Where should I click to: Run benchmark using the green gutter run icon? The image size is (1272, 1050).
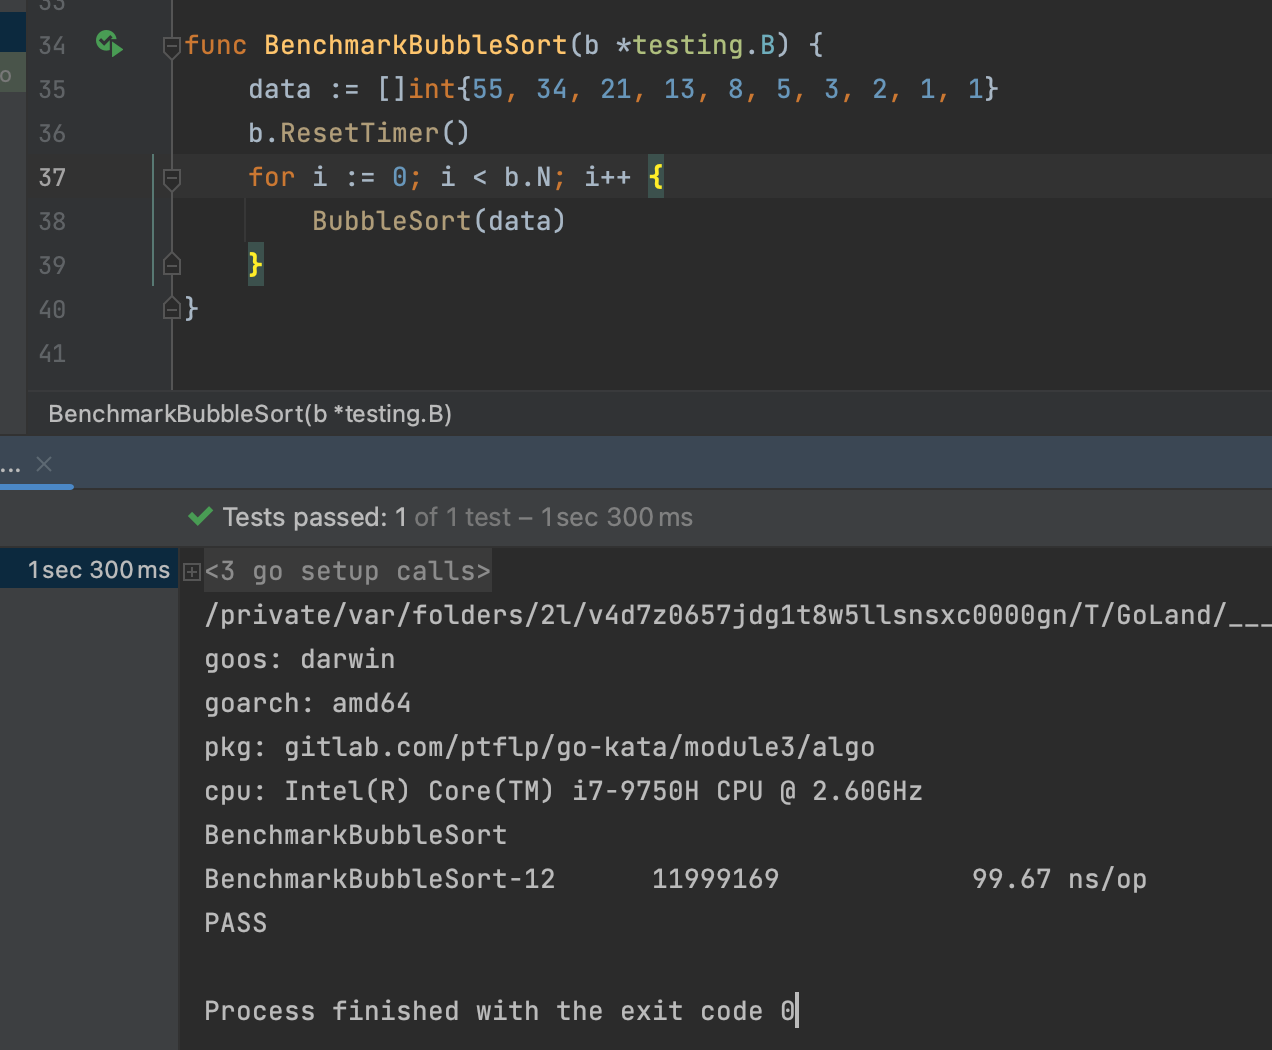coord(109,44)
